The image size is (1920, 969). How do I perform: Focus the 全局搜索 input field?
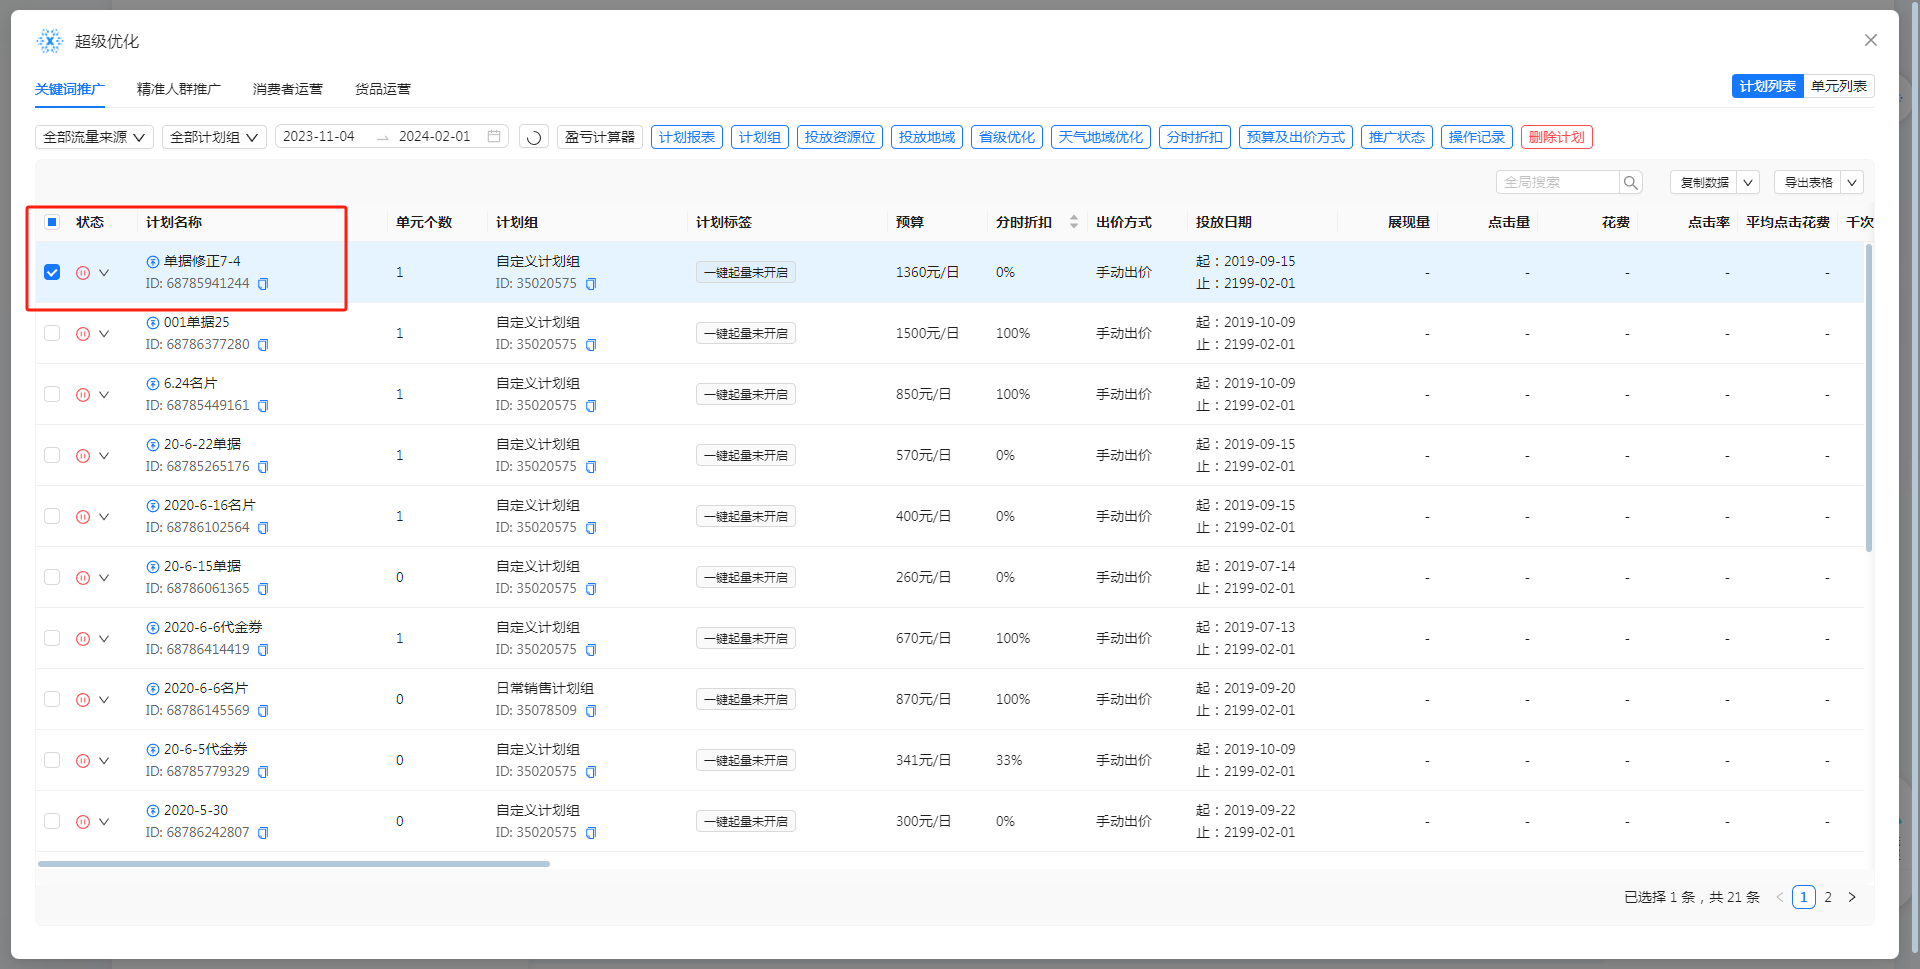(x=1558, y=182)
